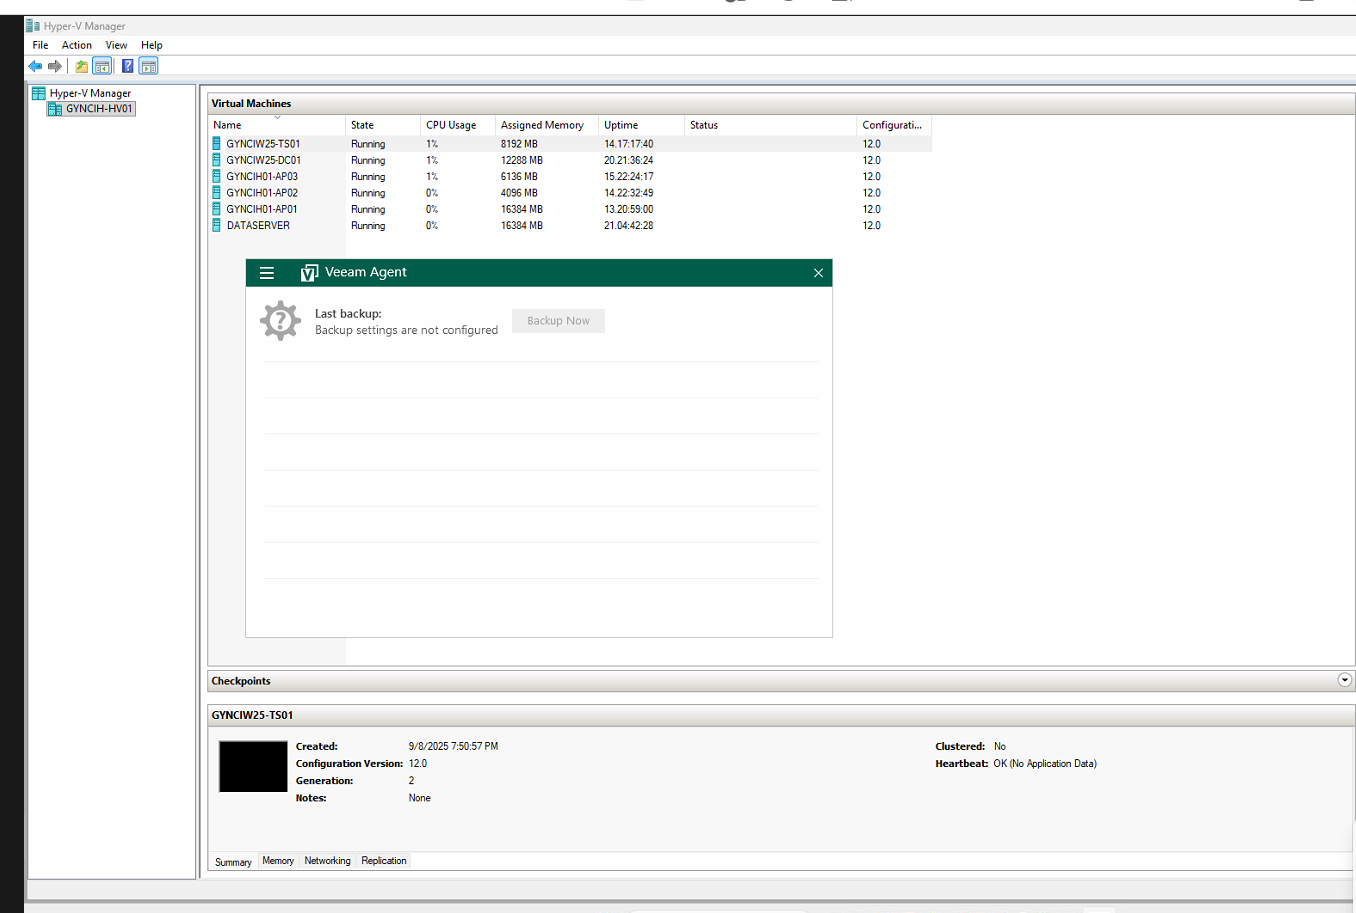Open the Veeam Agent hamburger menu
This screenshot has height=913, width=1356.
coord(267,273)
